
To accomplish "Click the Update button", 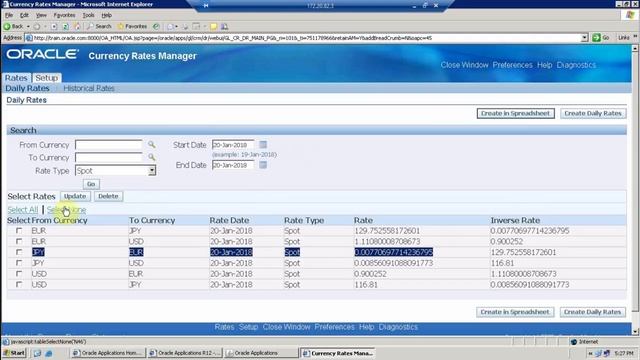I will point(75,196).
